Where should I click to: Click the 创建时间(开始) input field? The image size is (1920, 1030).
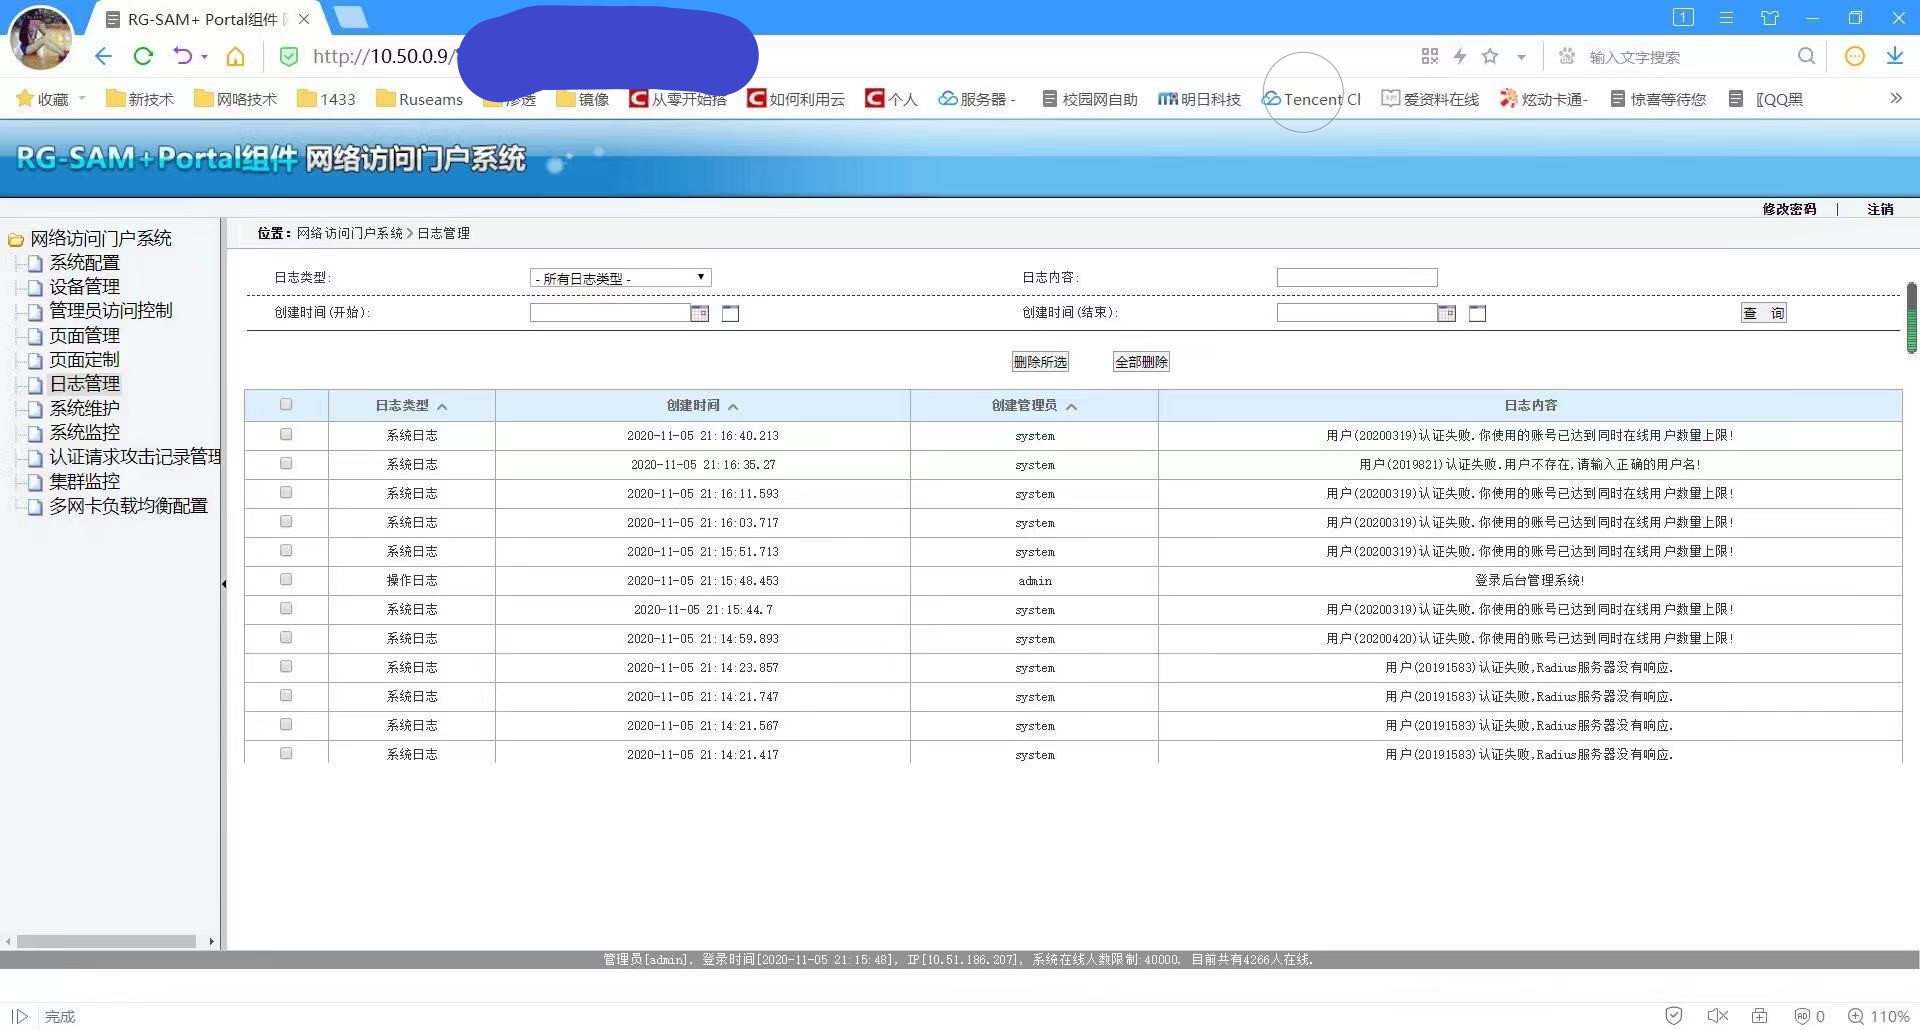[x=610, y=313]
